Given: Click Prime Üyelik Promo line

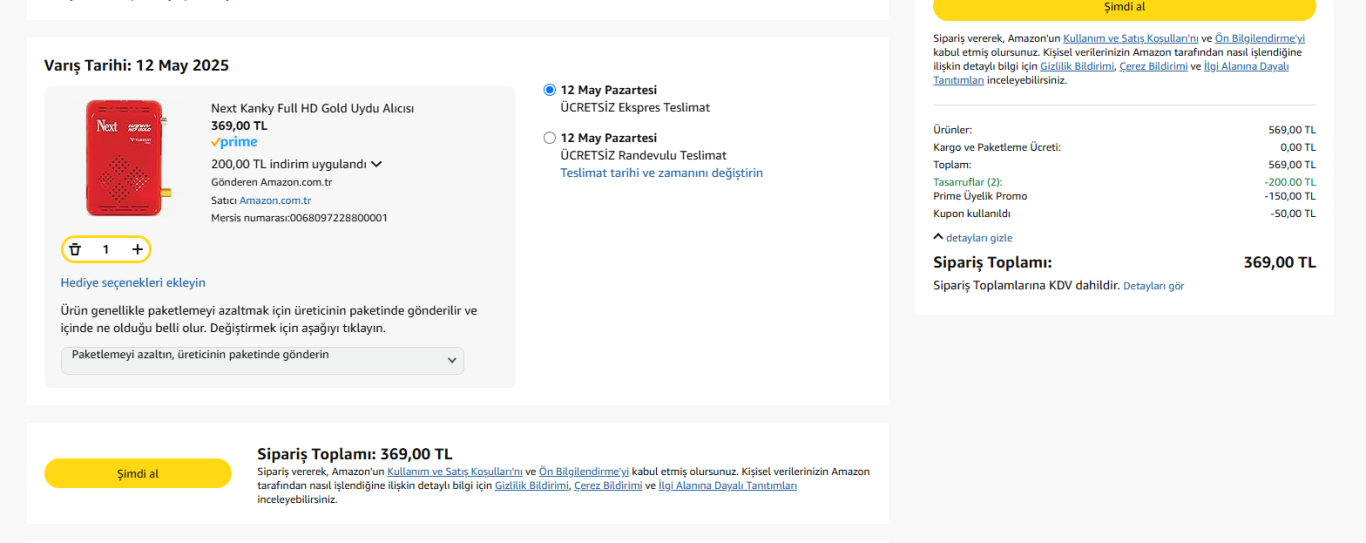Looking at the screenshot, I should 1124,196.
